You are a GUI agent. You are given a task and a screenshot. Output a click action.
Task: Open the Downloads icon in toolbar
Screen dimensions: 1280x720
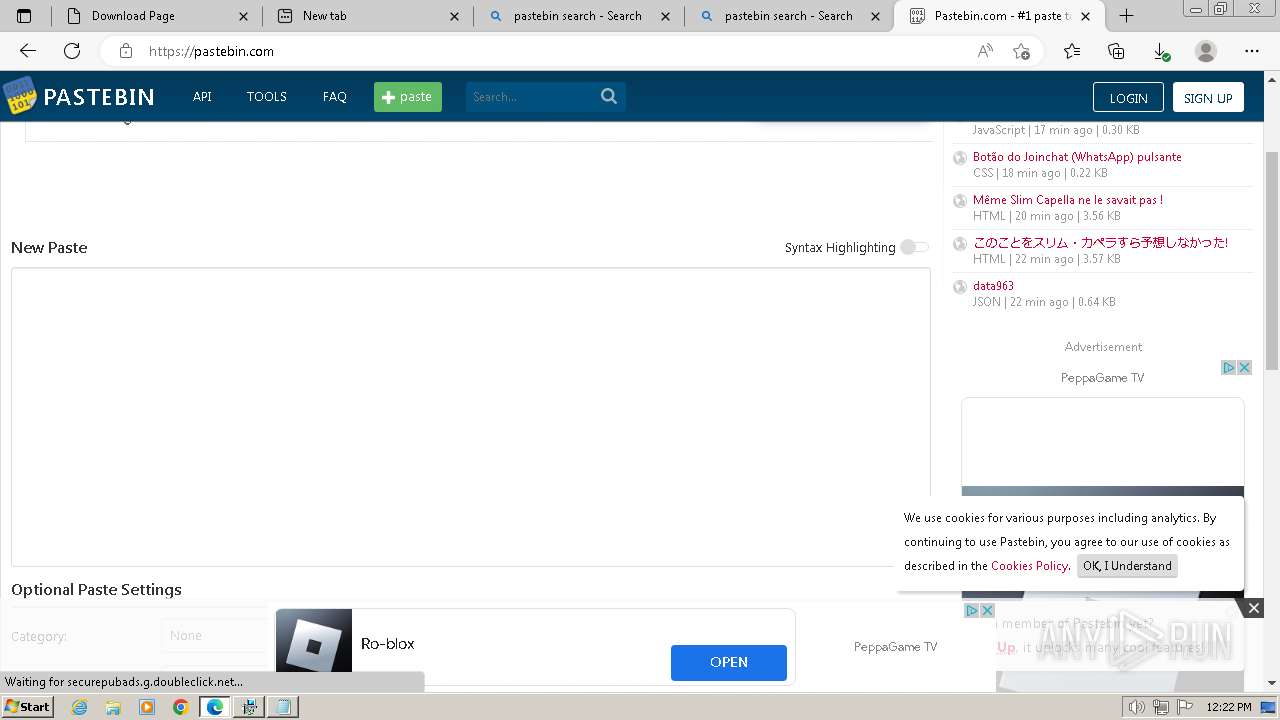(x=1161, y=51)
